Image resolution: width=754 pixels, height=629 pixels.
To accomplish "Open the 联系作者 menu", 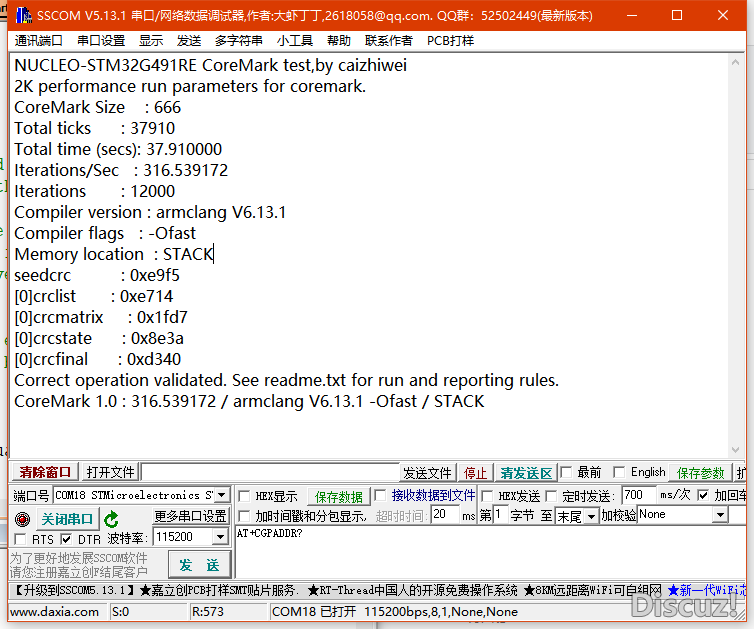I will pos(389,41).
